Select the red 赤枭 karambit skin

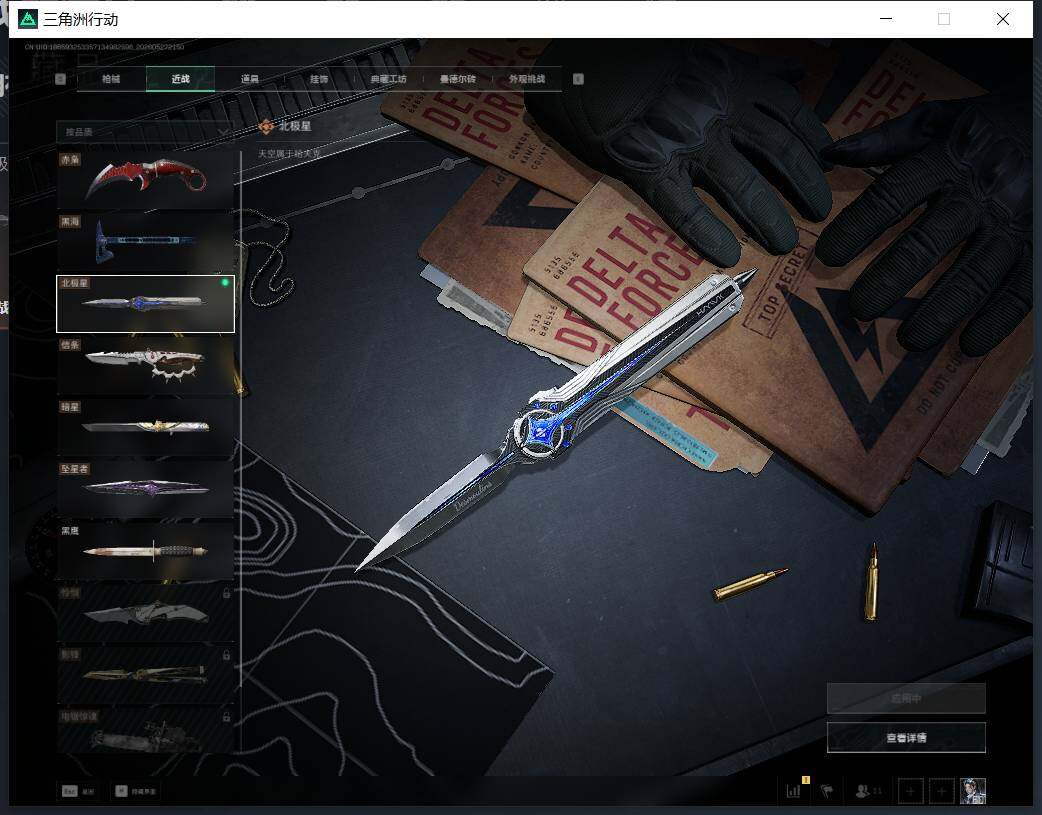click(x=146, y=180)
